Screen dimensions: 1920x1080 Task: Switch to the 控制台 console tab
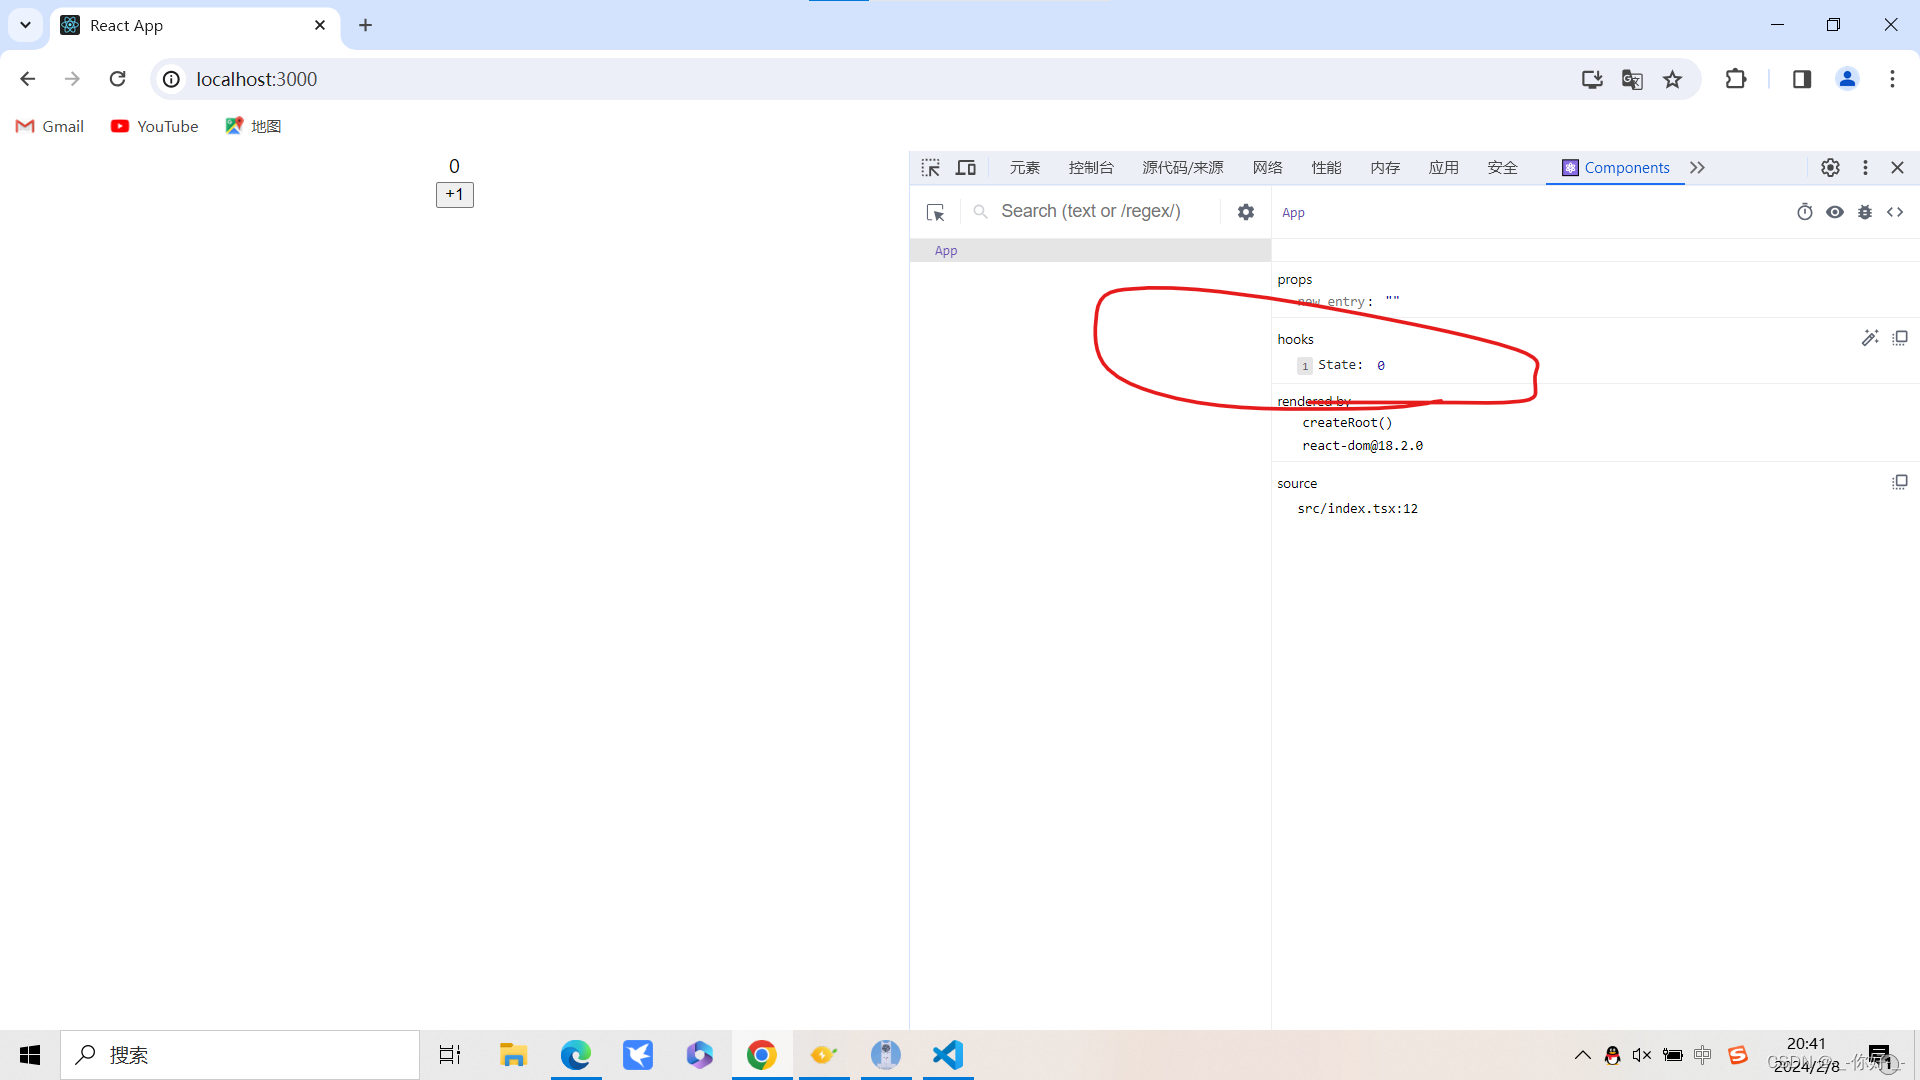pyautogui.click(x=1090, y=168)
